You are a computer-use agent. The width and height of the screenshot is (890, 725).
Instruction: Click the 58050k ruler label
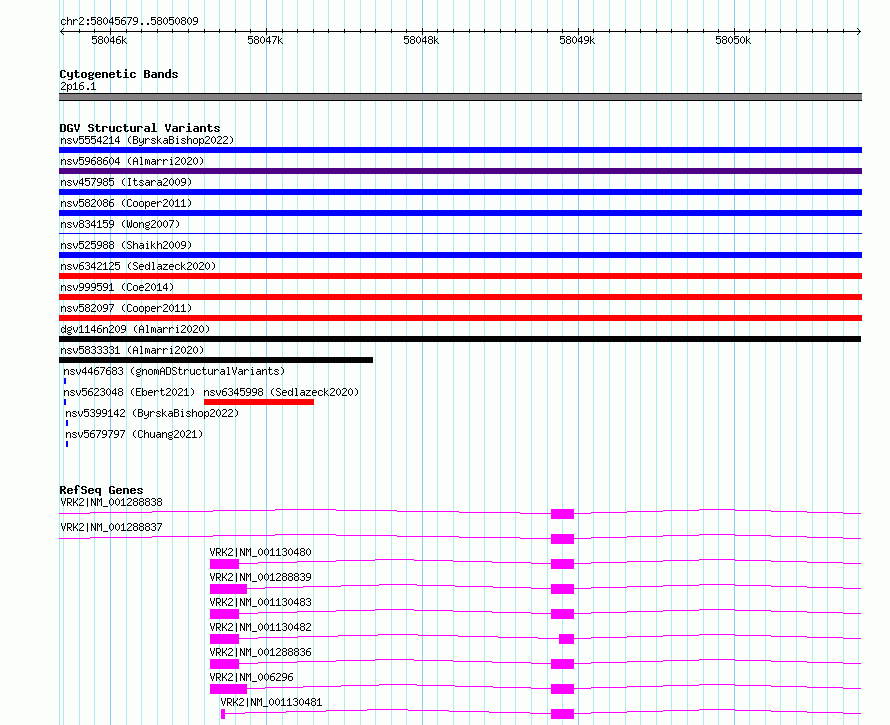coord(733,40)
